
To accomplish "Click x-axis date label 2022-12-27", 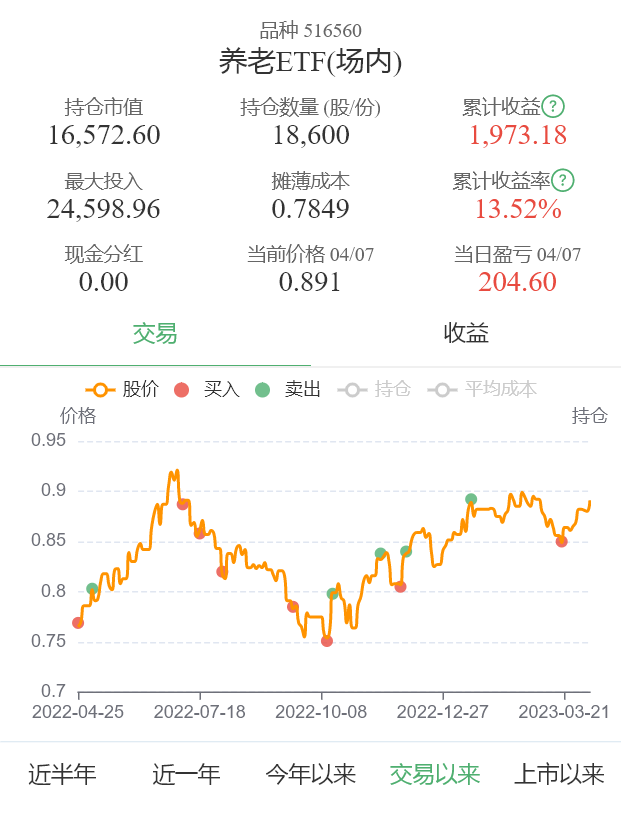I will 443,711.
